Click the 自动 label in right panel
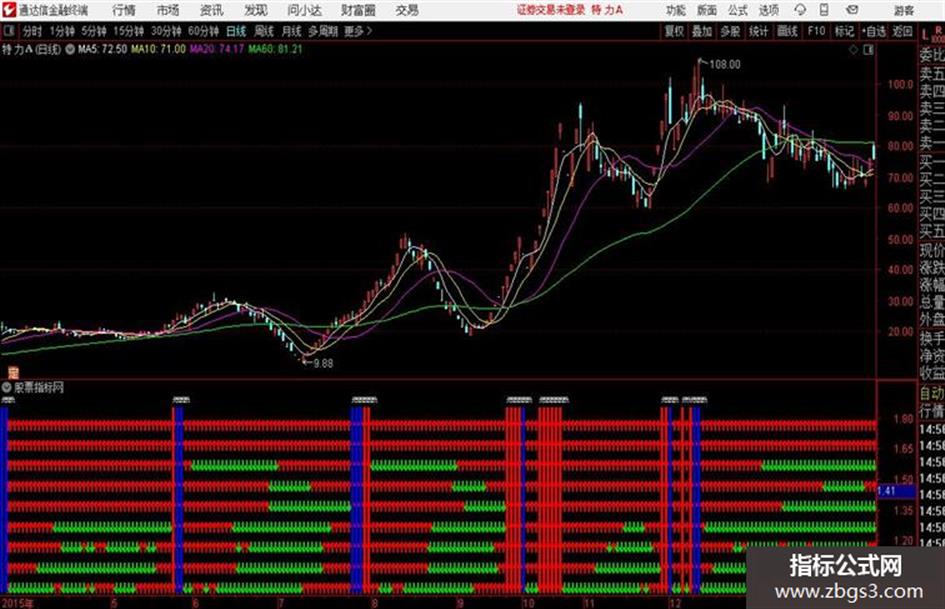 click(932, 393)
